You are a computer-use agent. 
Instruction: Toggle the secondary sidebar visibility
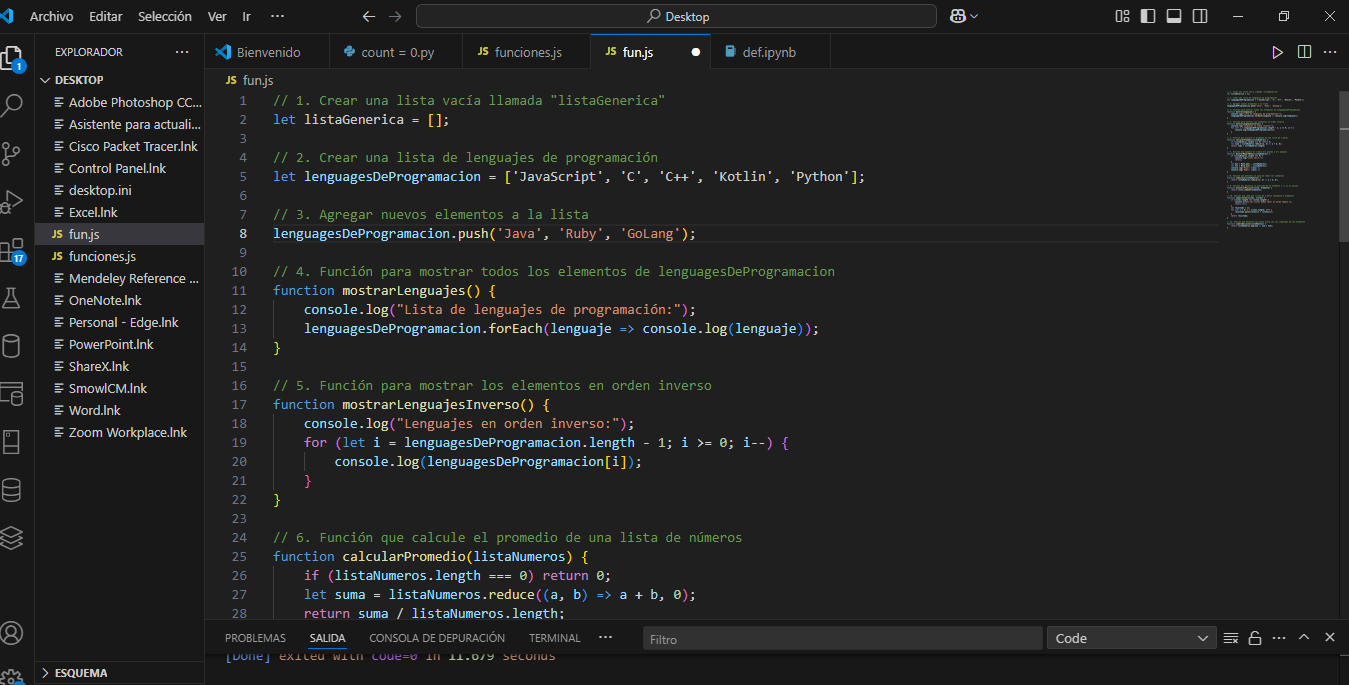(1200, 16)
